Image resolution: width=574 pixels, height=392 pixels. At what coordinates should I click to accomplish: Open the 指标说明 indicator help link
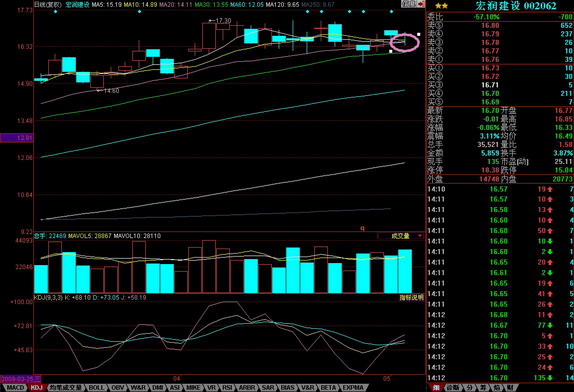coord(411,298)
